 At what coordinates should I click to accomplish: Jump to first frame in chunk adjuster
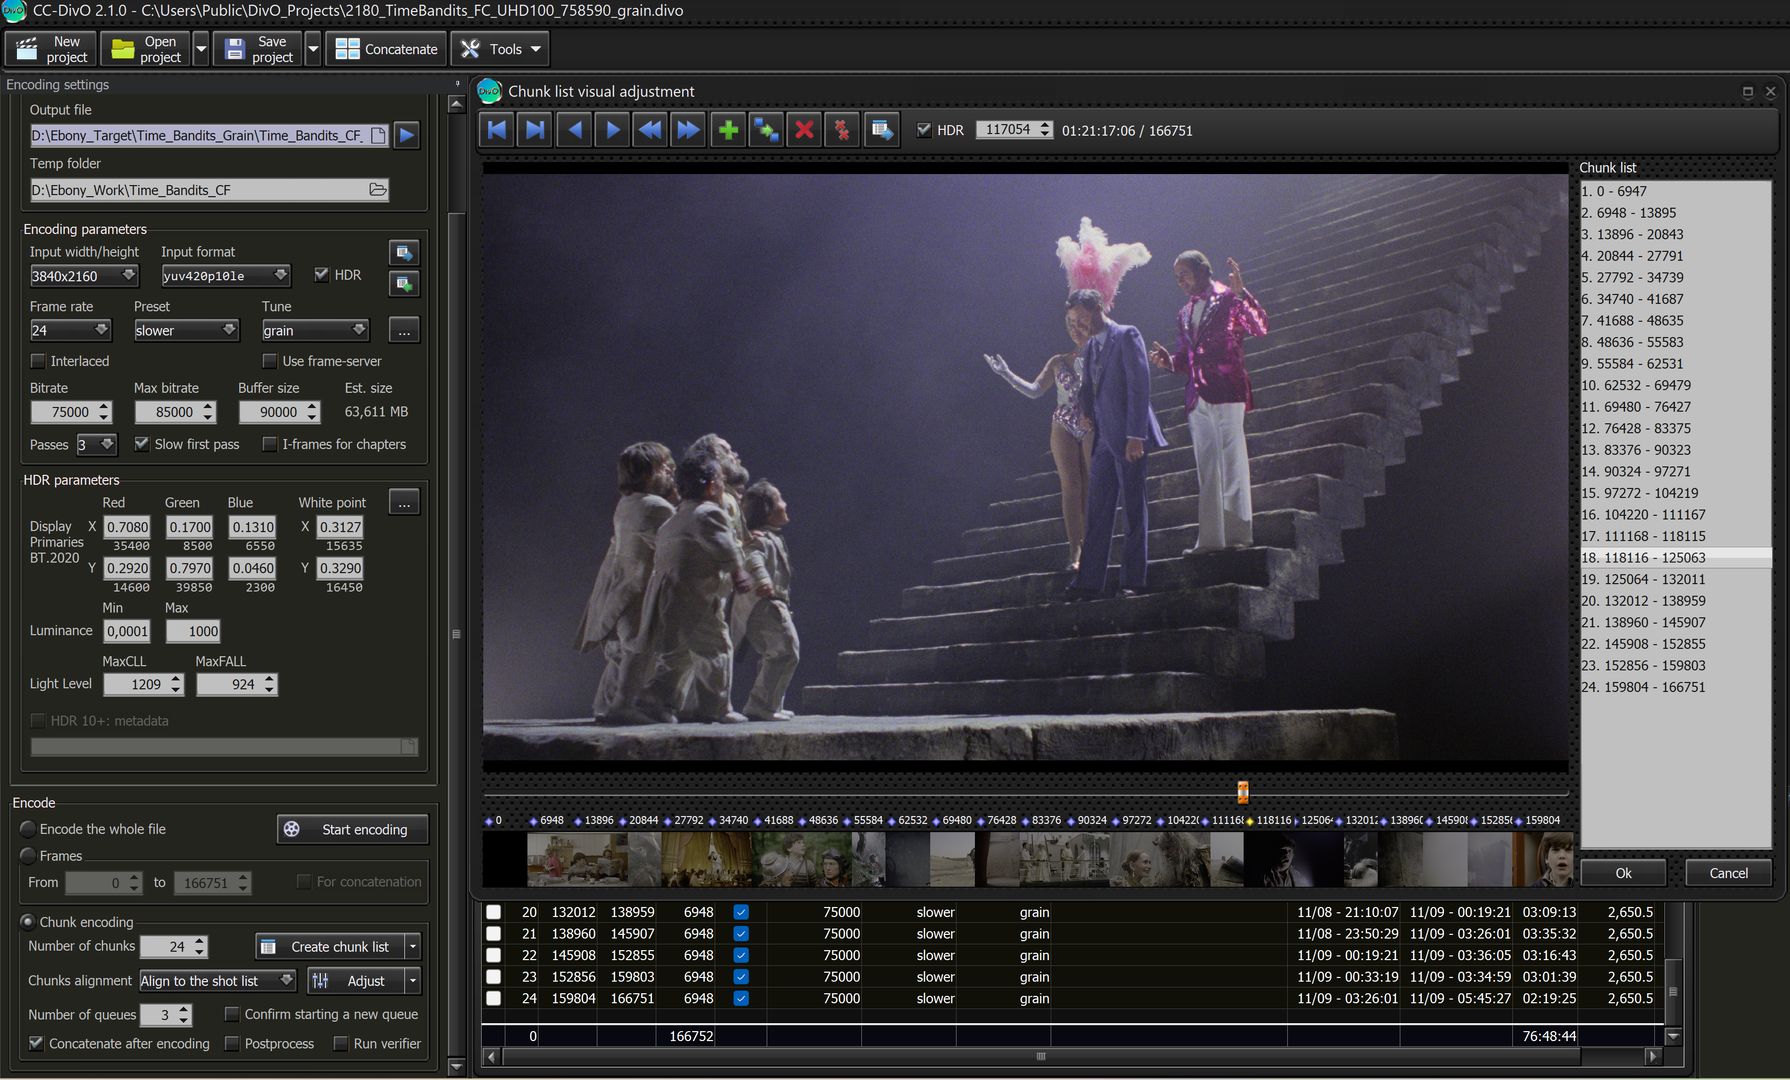click(497, 130)
